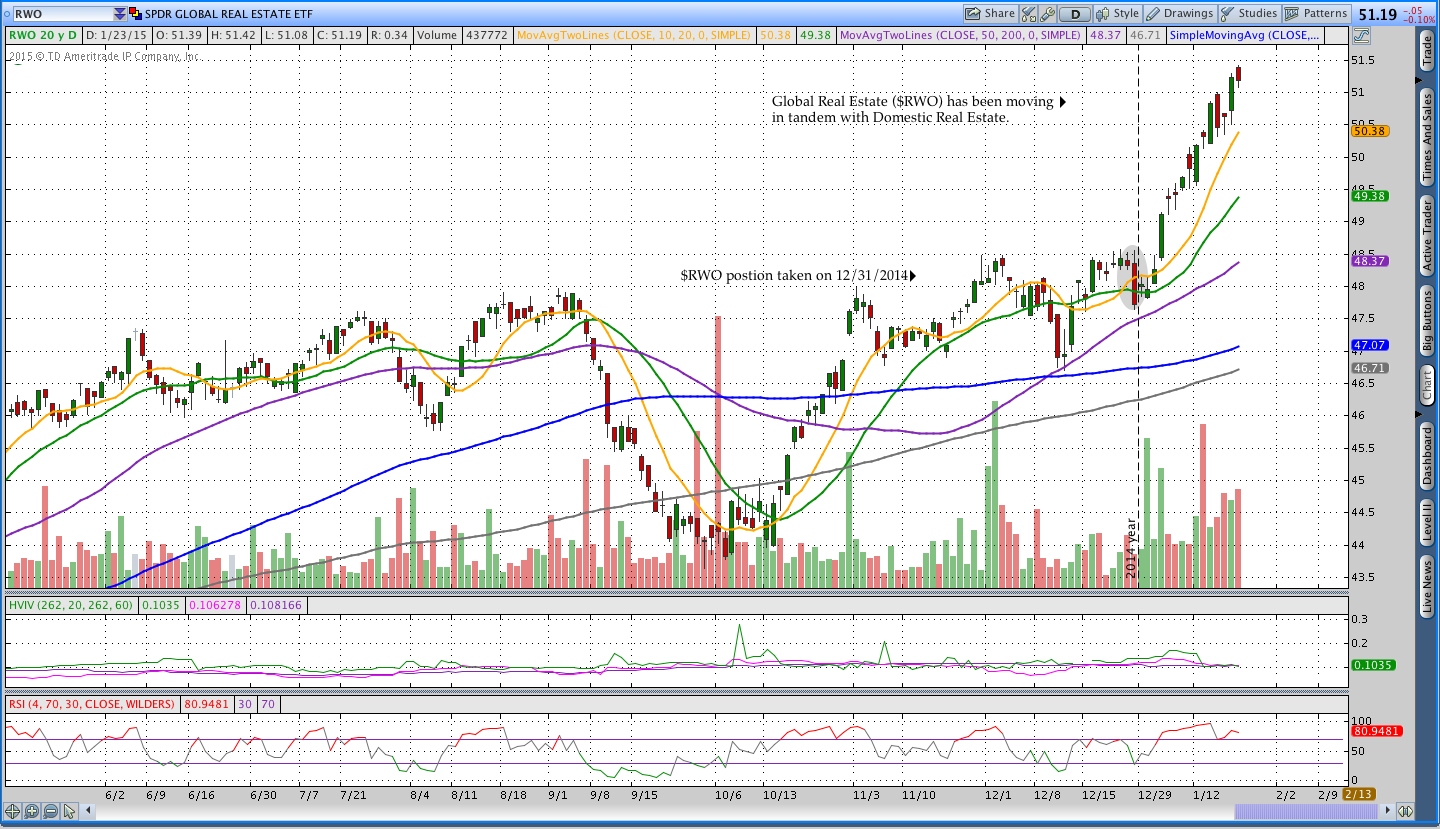Click the C: 51.19 close value
The height and width of the screenshot is (829, 1440).
339,35
